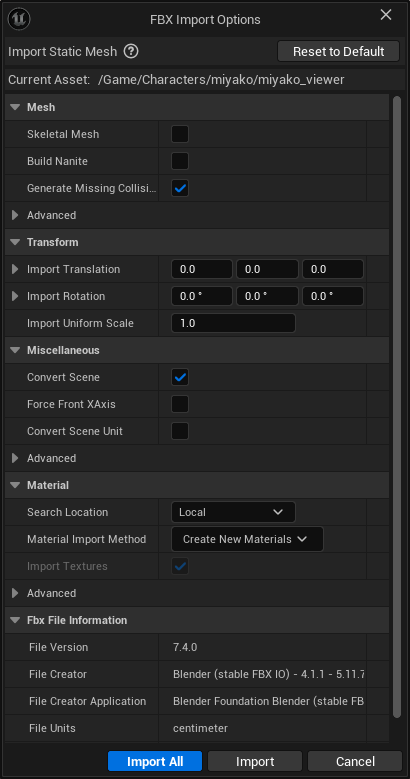Click the Import Translation Z field
410x779 pixels.
pyautogui.click(x=333, y=269)
